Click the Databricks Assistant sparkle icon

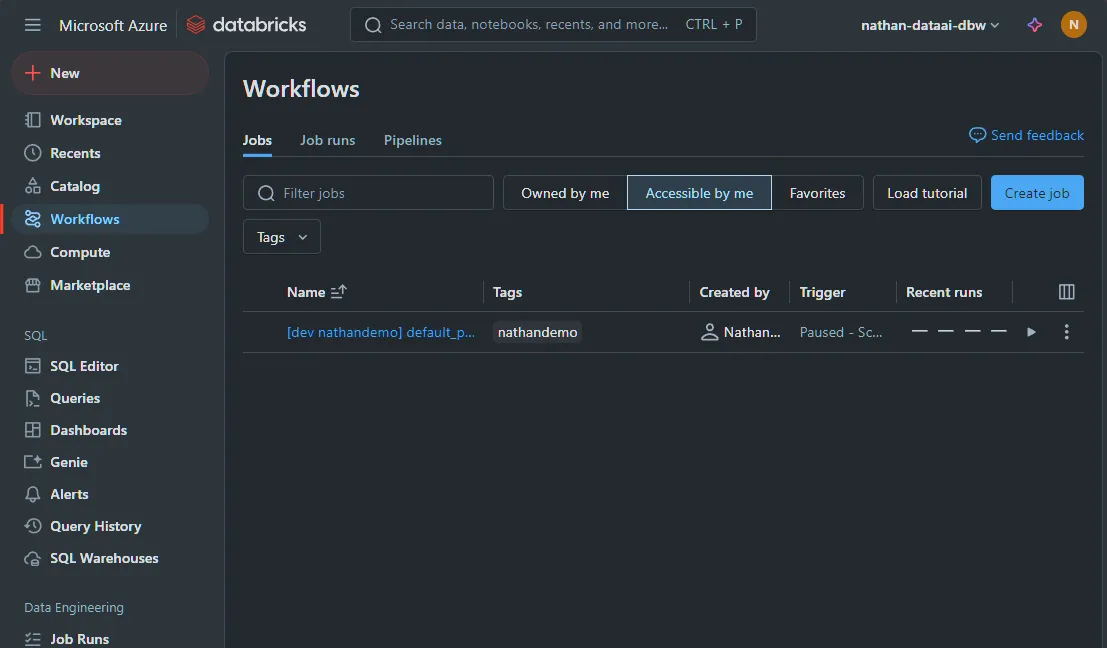(1035, 25)
